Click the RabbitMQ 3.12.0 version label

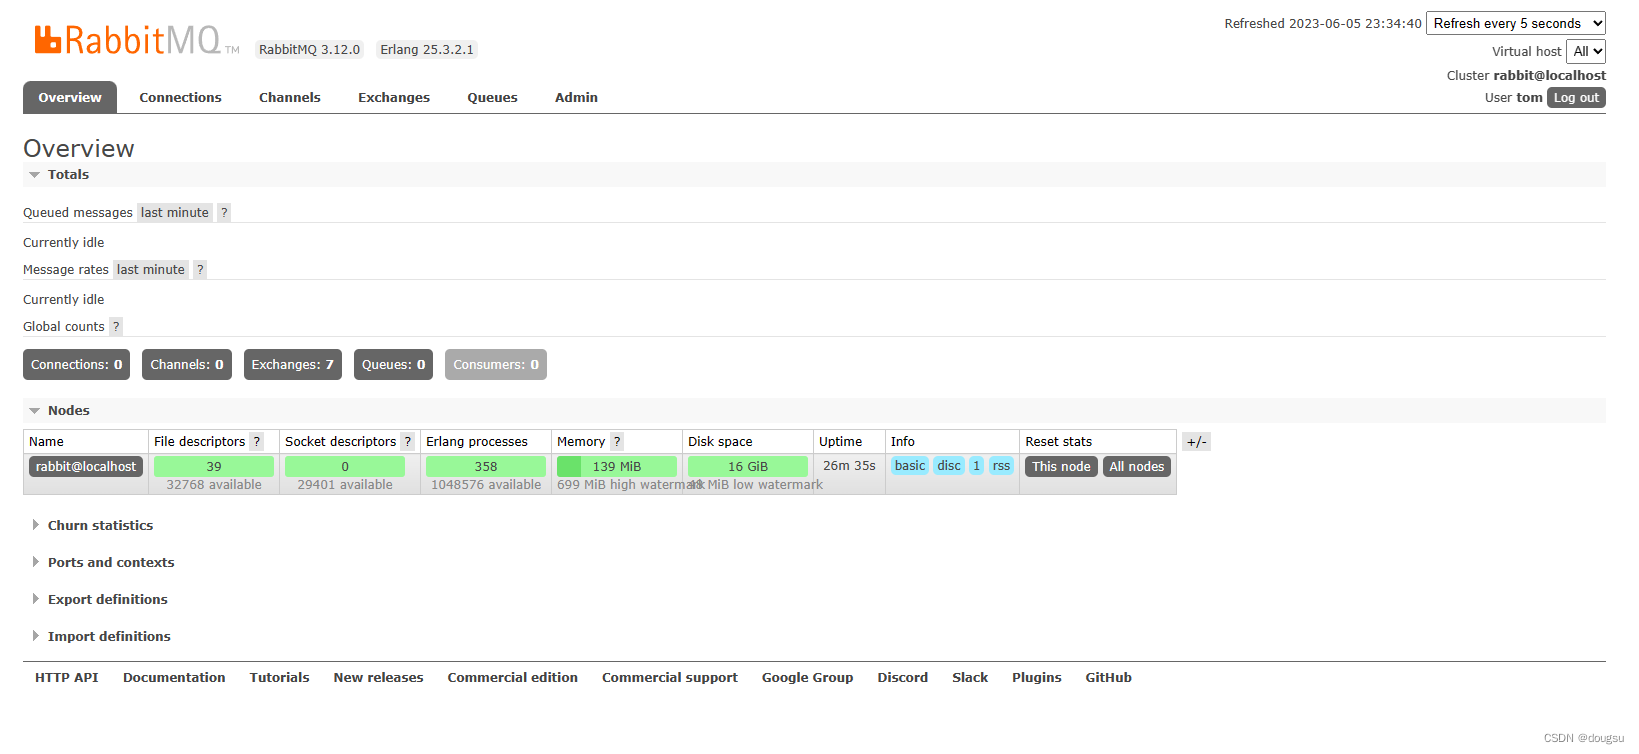point(309,50)
